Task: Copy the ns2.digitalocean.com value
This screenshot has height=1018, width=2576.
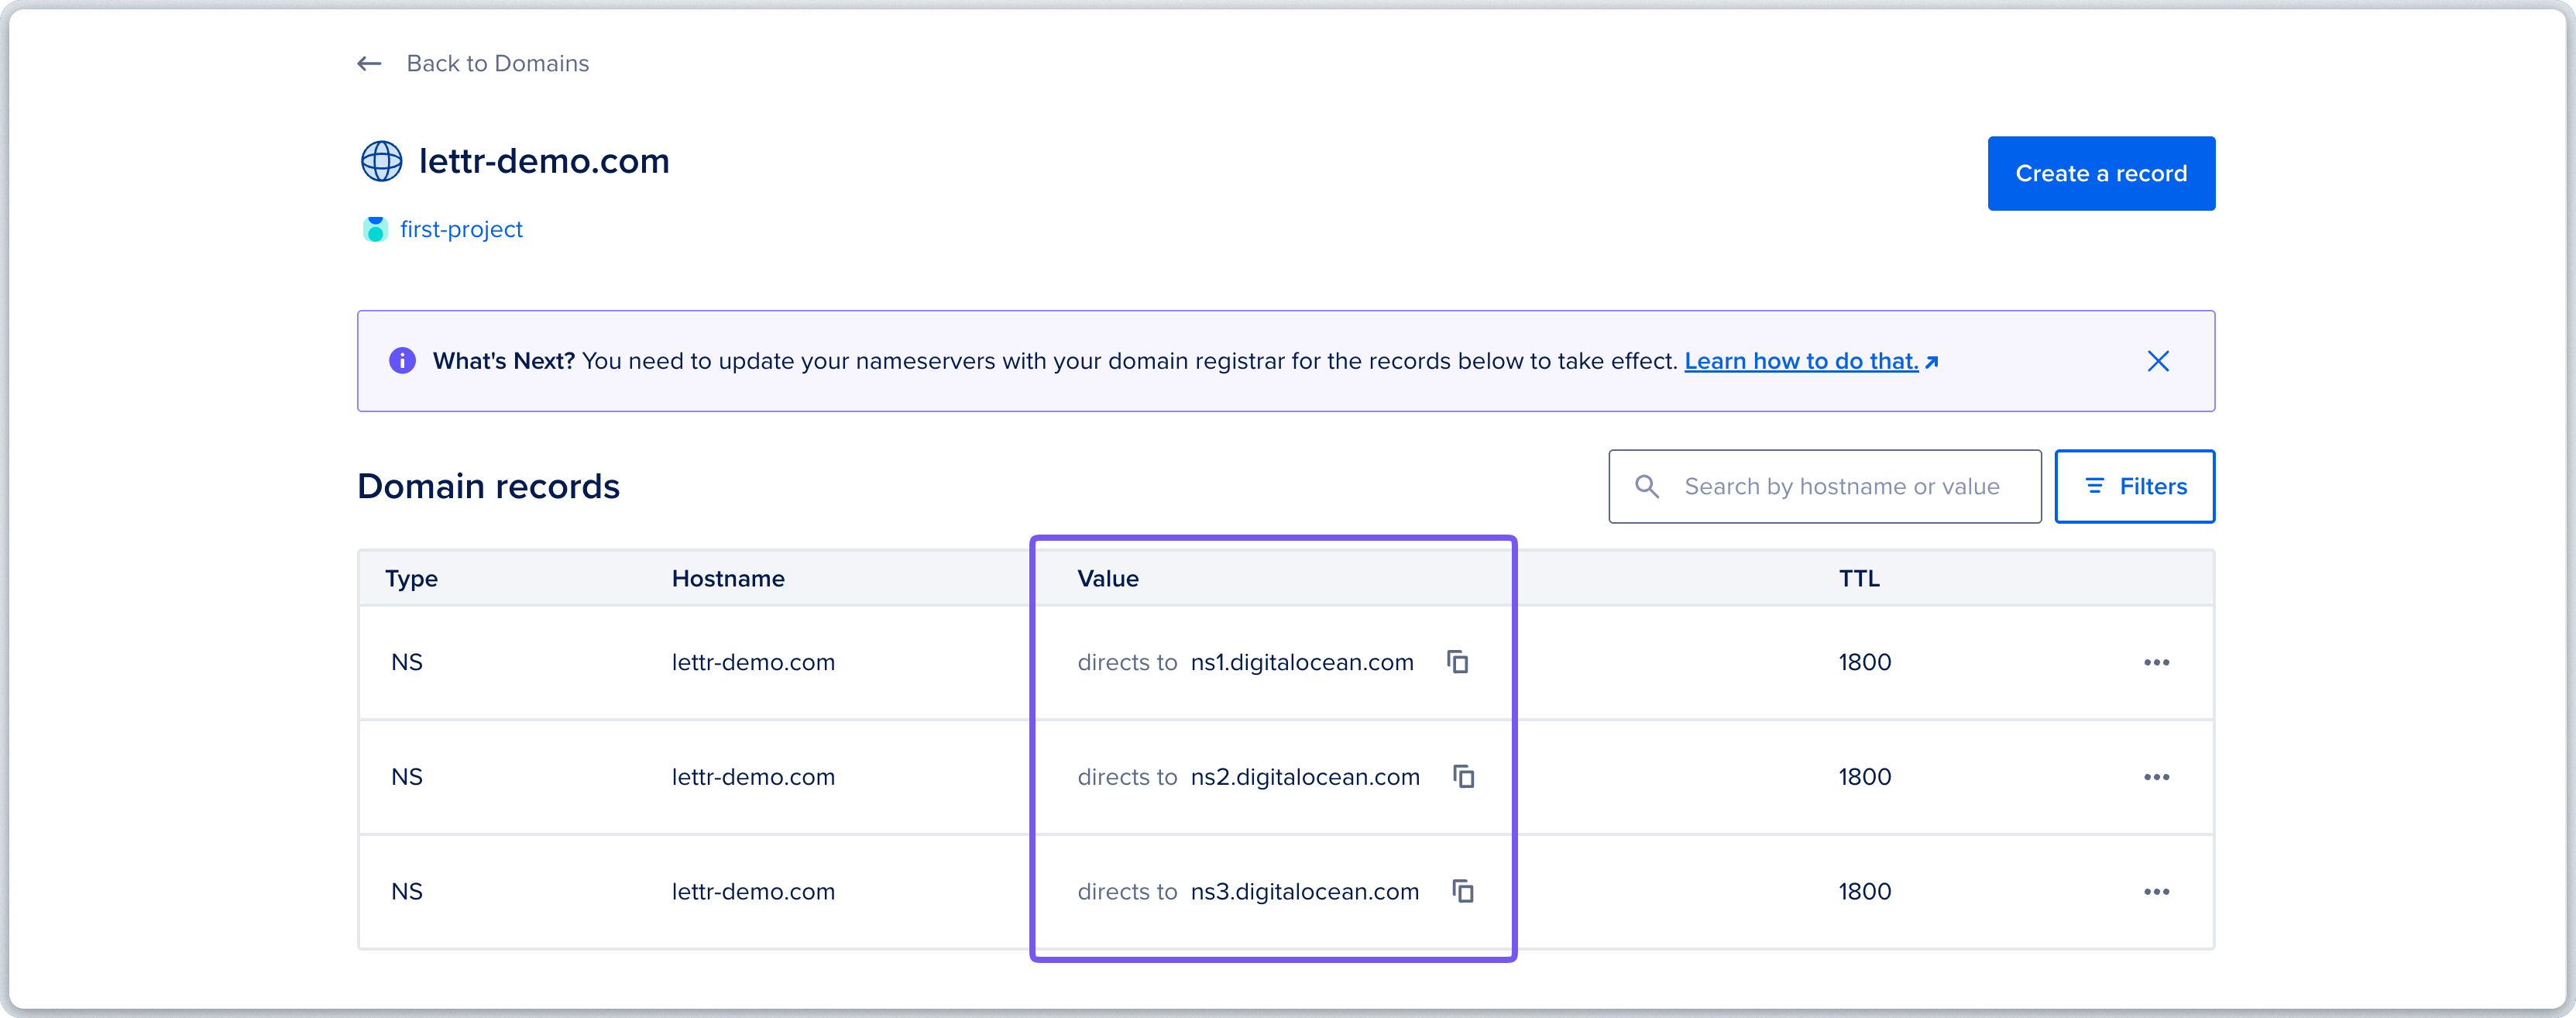Action: click(x=1463, y=776)
